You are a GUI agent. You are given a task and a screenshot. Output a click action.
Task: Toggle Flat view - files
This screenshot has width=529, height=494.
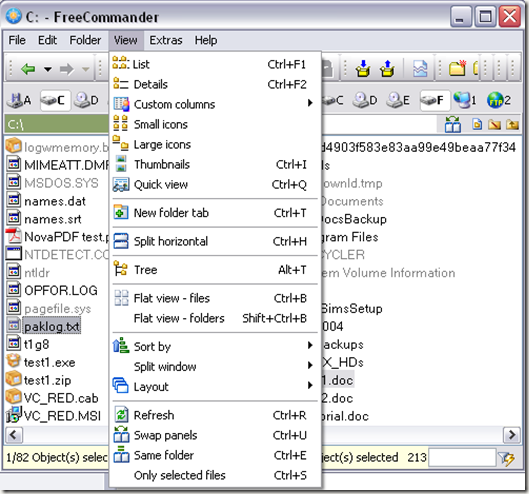pos(215,298)
